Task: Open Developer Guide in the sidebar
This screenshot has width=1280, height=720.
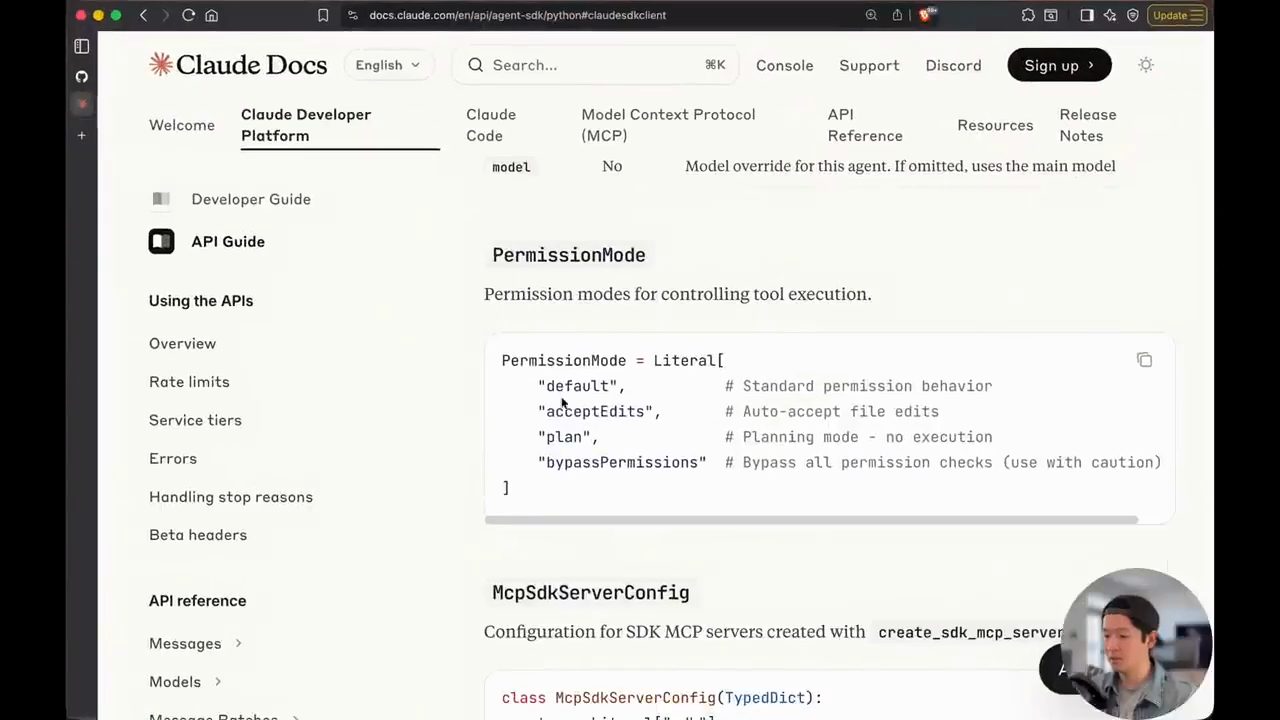Action: click(251, 199)
